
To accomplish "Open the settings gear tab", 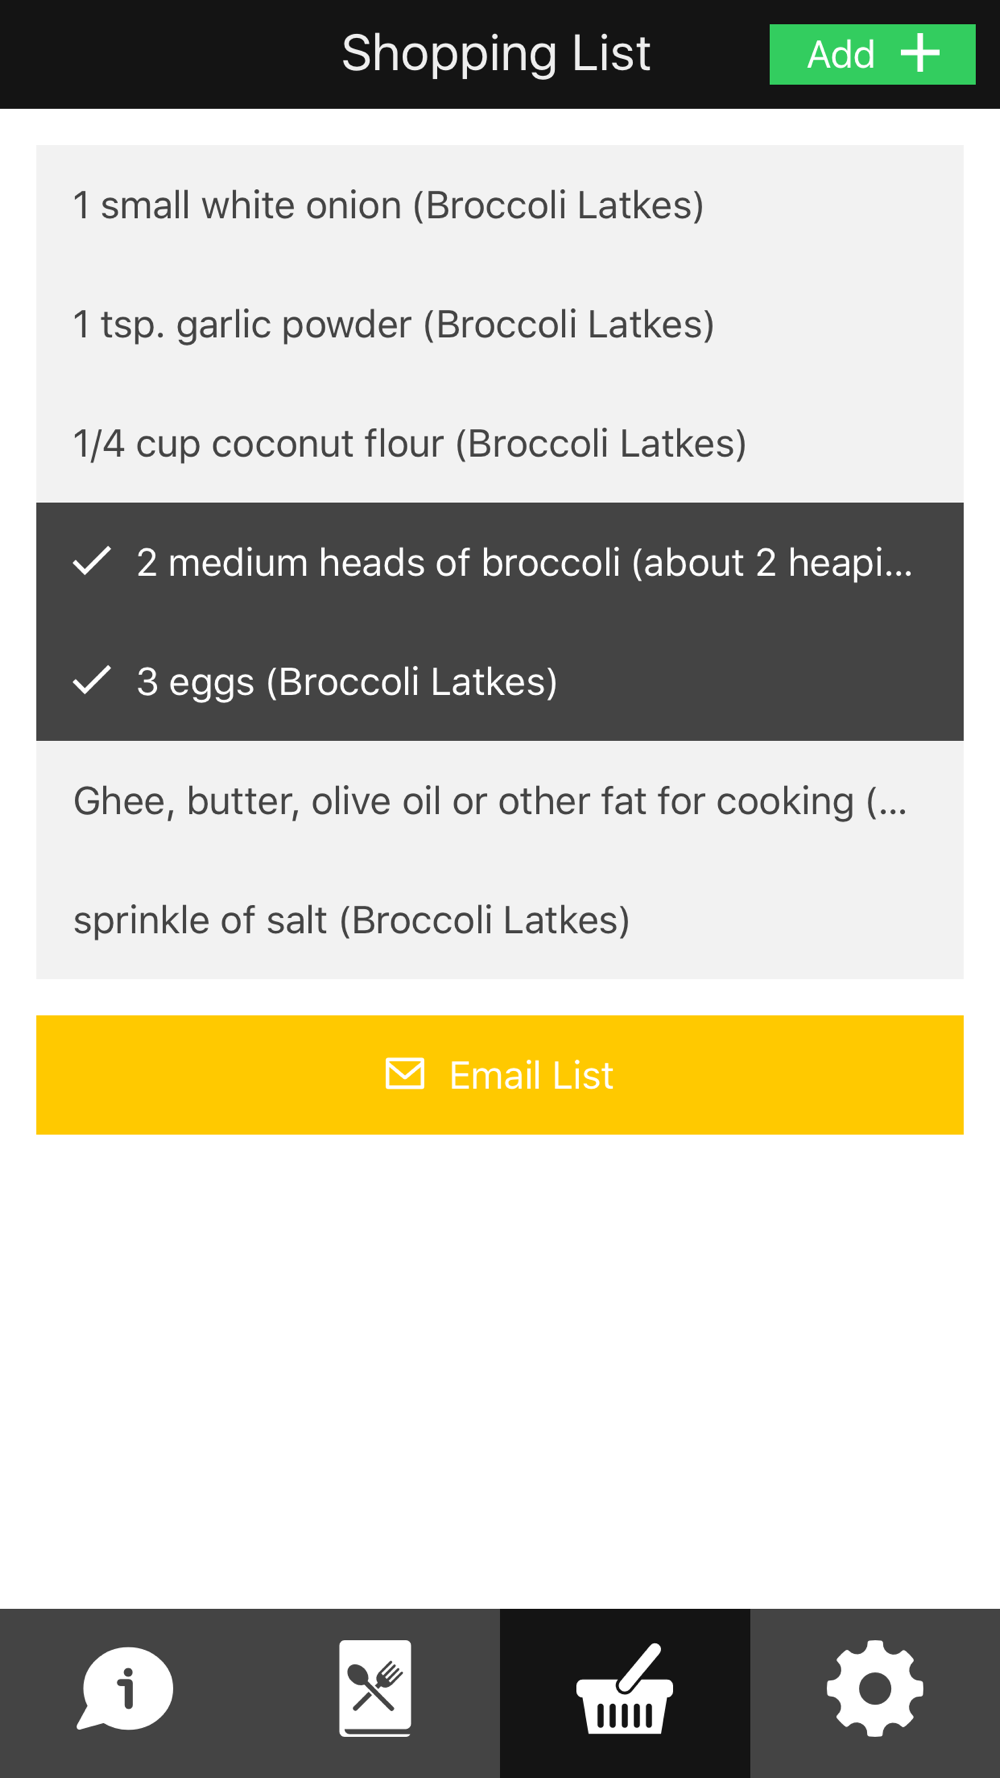I will click(x=875, y=1690).
